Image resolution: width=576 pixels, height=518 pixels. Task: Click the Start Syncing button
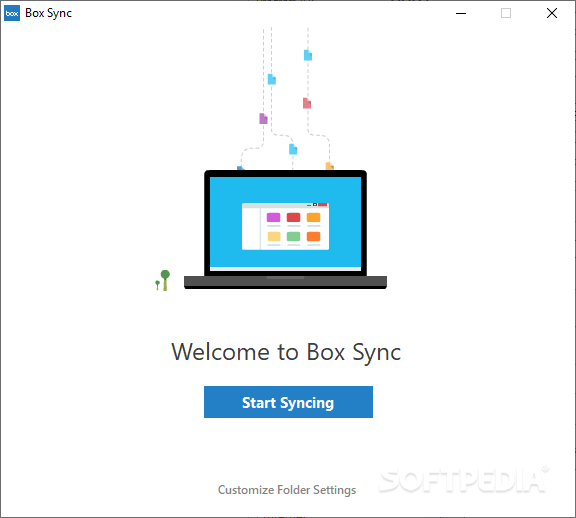pos(288,402)
